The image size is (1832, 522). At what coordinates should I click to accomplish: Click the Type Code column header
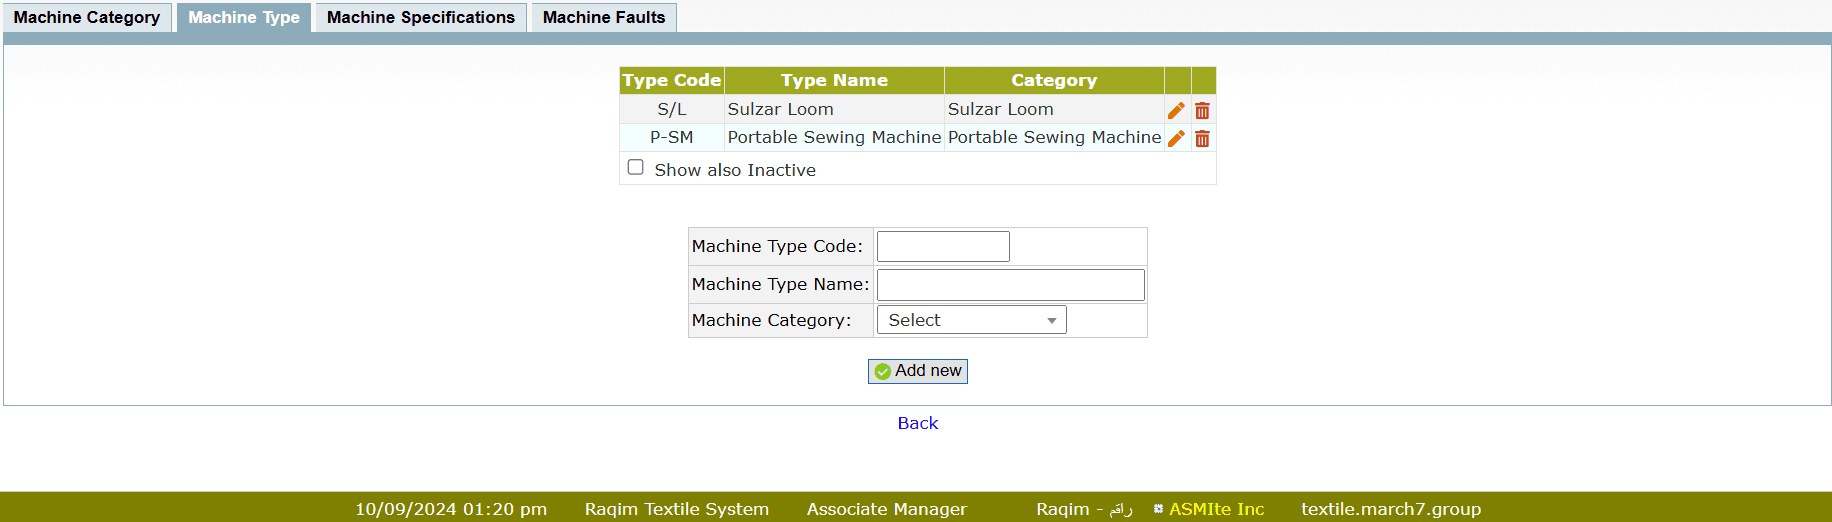(x=671, y=80)
